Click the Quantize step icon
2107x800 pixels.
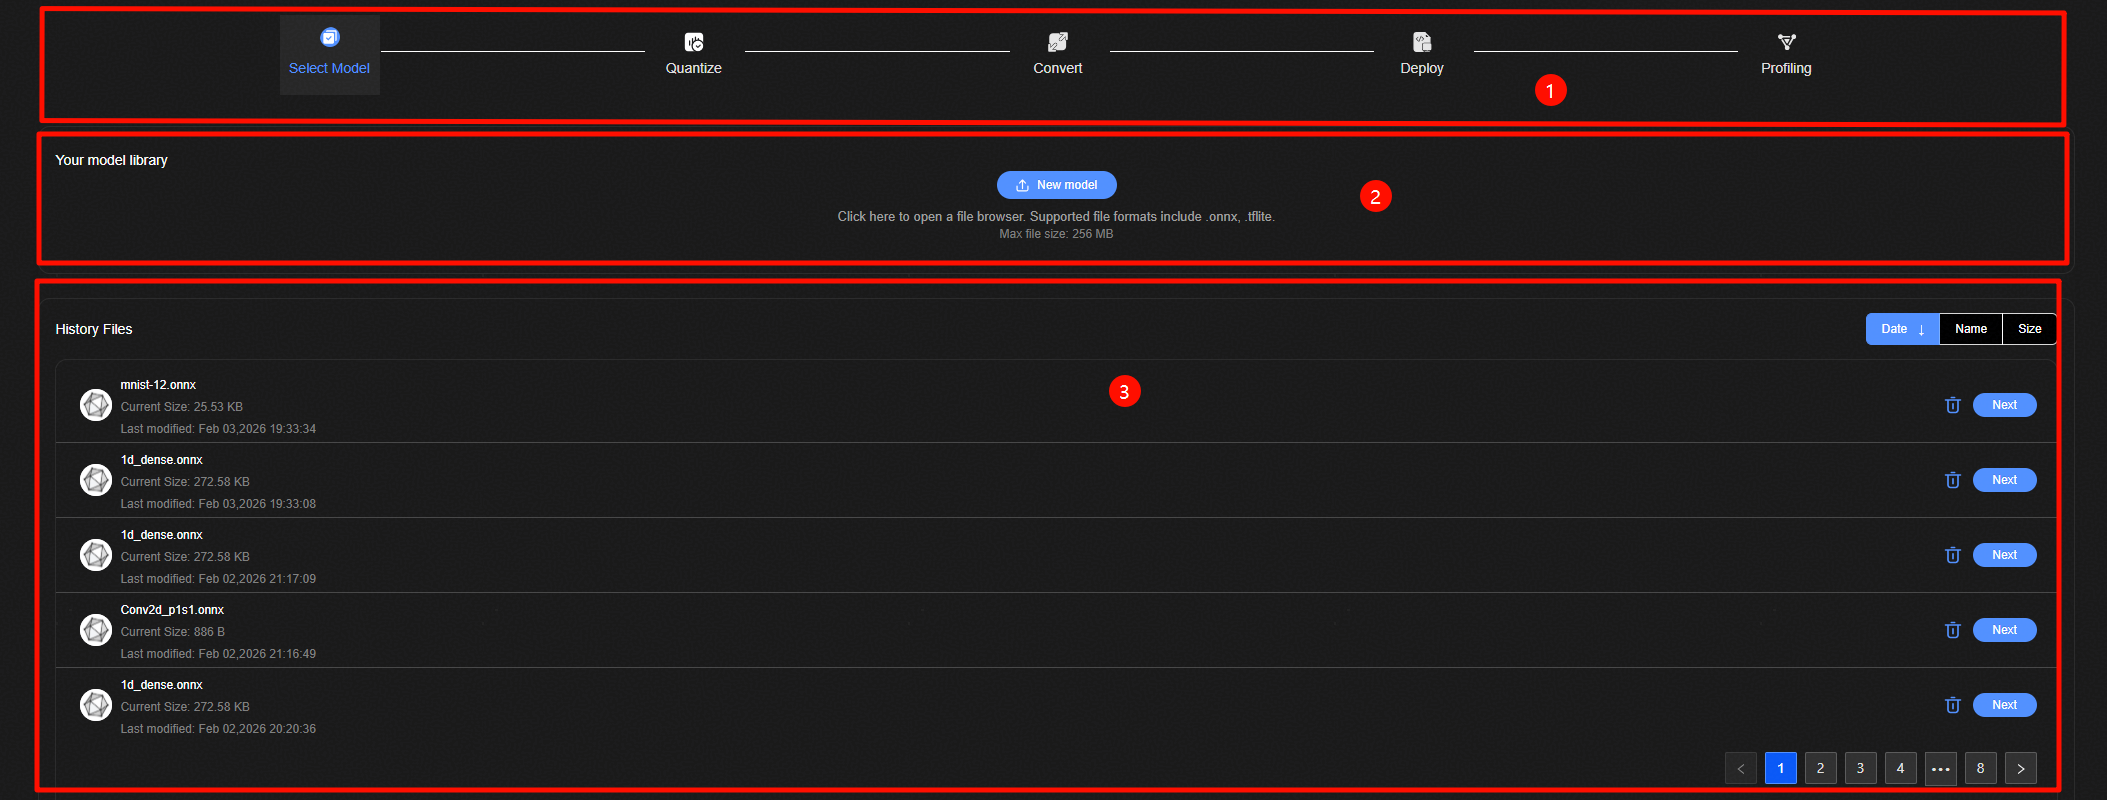(x=693, y=42)
